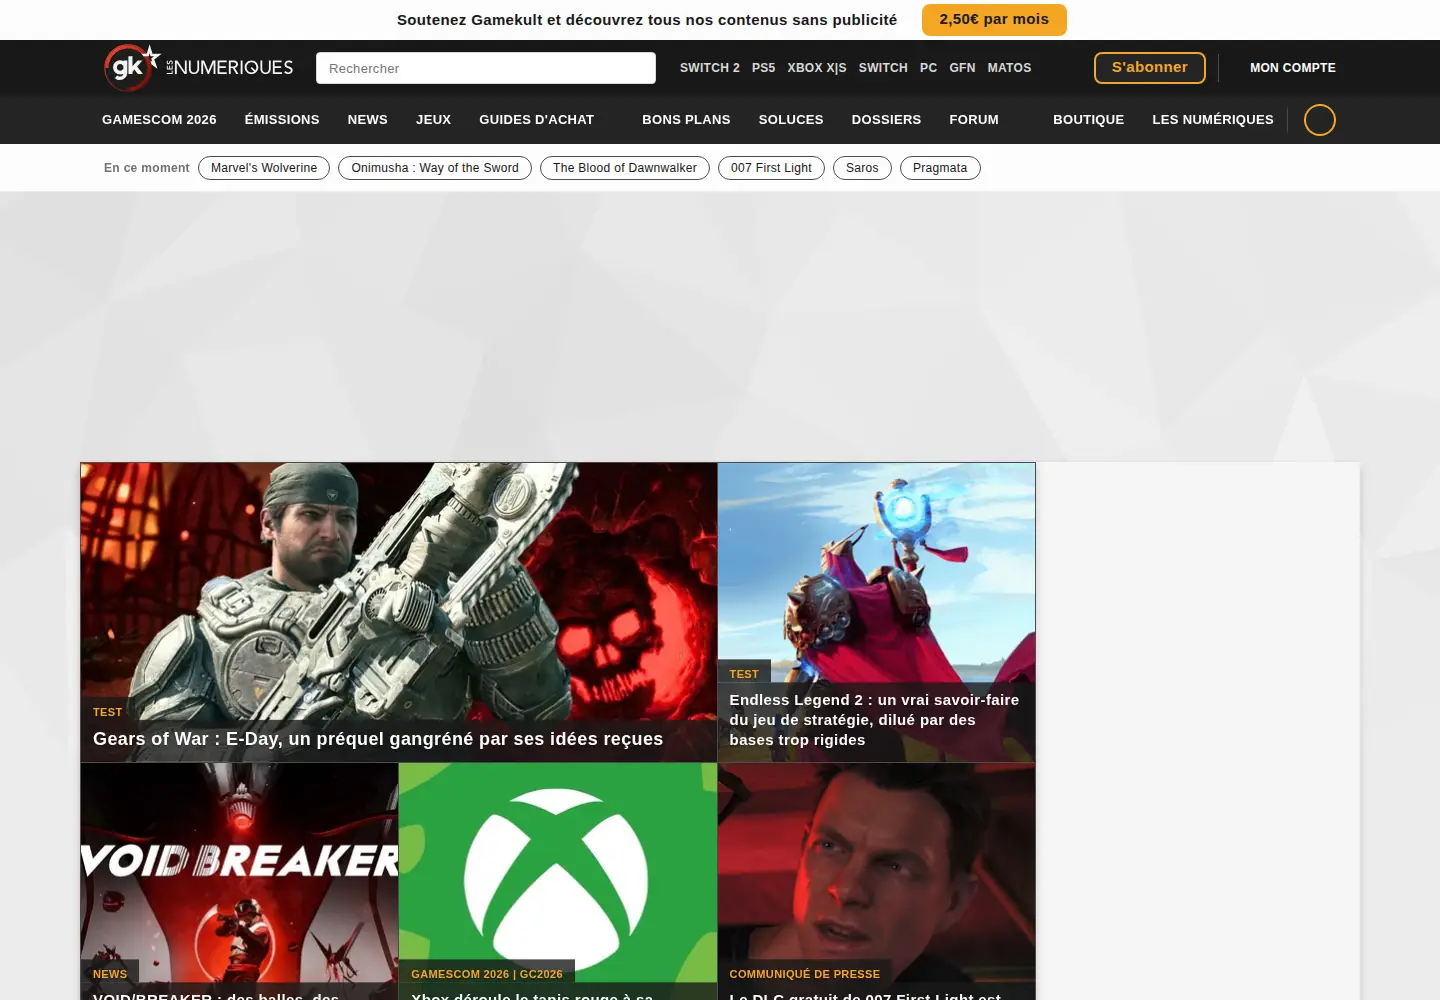The height and width of the screenshot is (1000, 1440).
Task: Read the Gears of War : E-Day headline
Action: pyautogui.click(x=378, y=739)
